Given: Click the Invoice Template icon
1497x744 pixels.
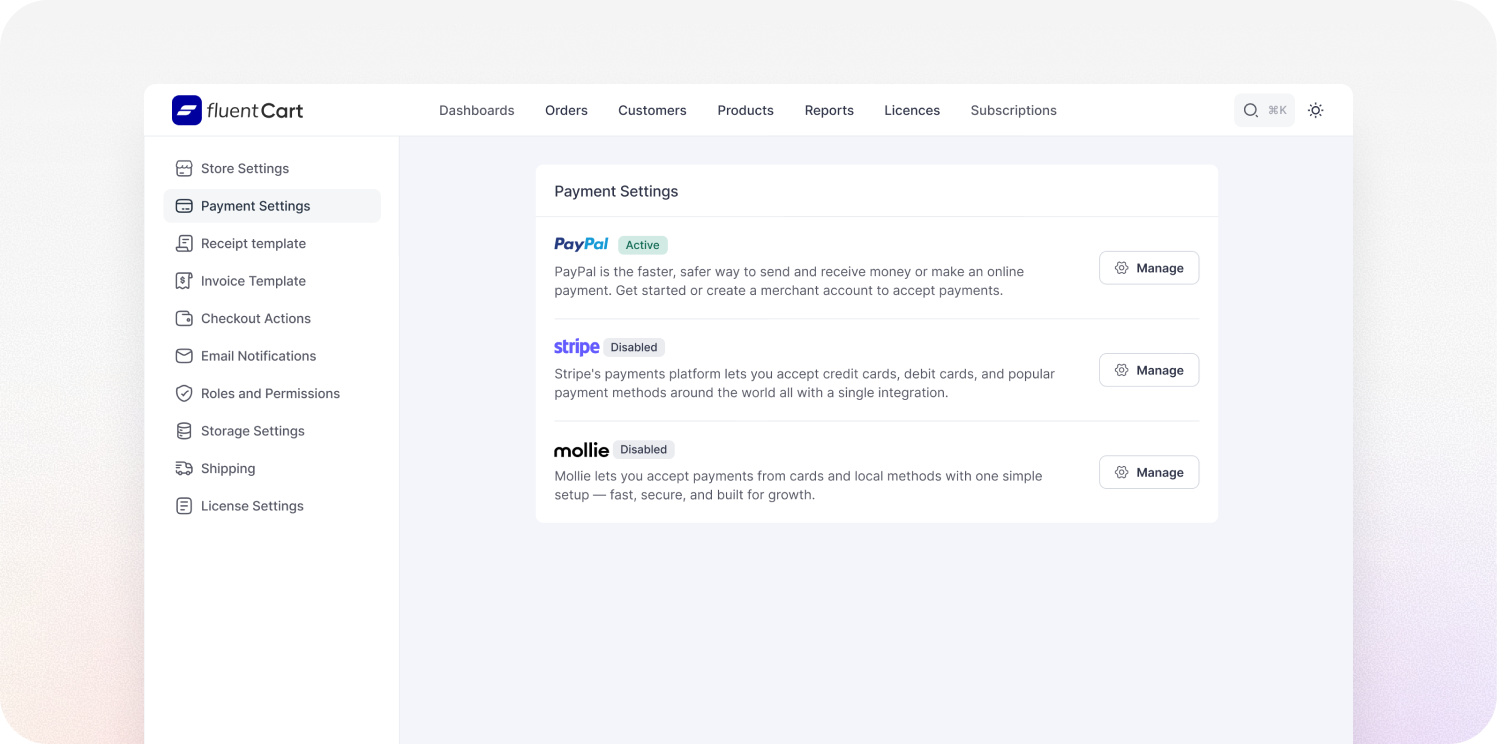Looking at the screenshot, I should point(184,281).
